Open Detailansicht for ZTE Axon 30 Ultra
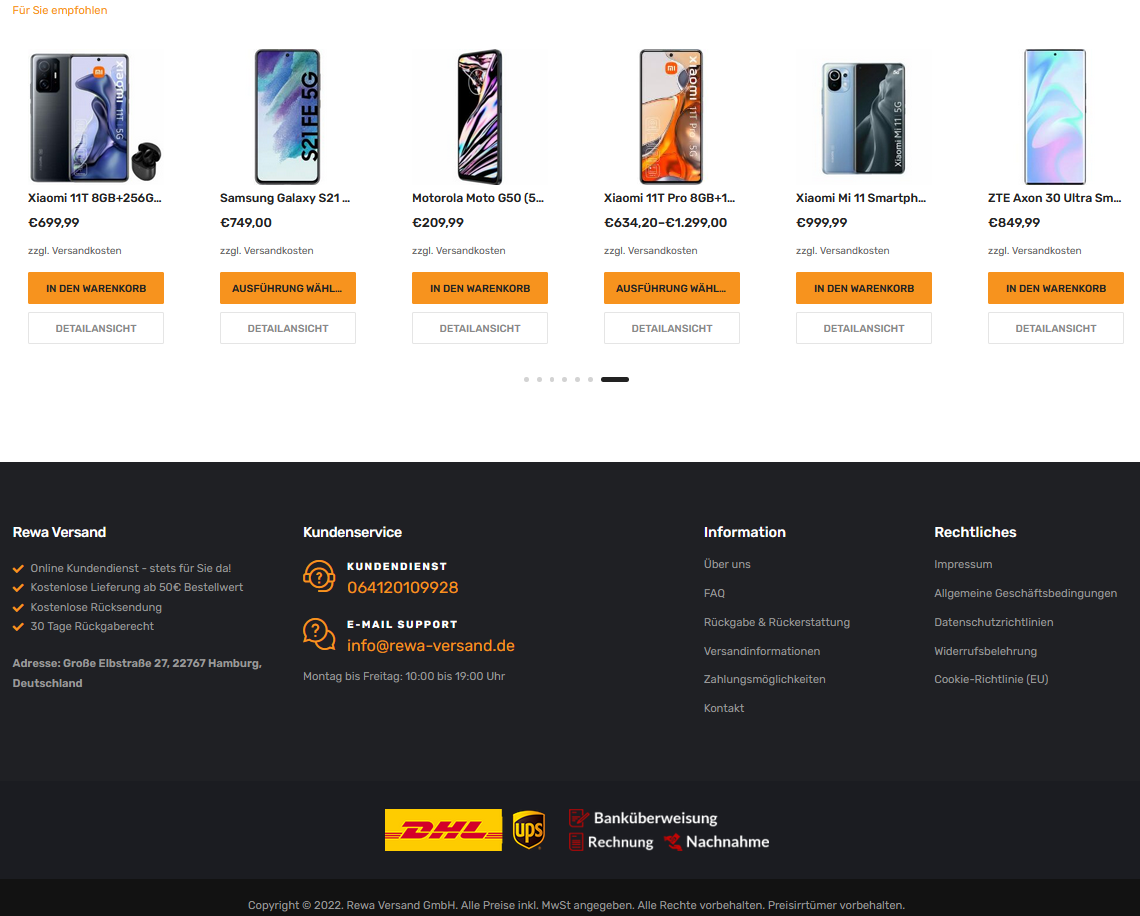 point(1056,328)
